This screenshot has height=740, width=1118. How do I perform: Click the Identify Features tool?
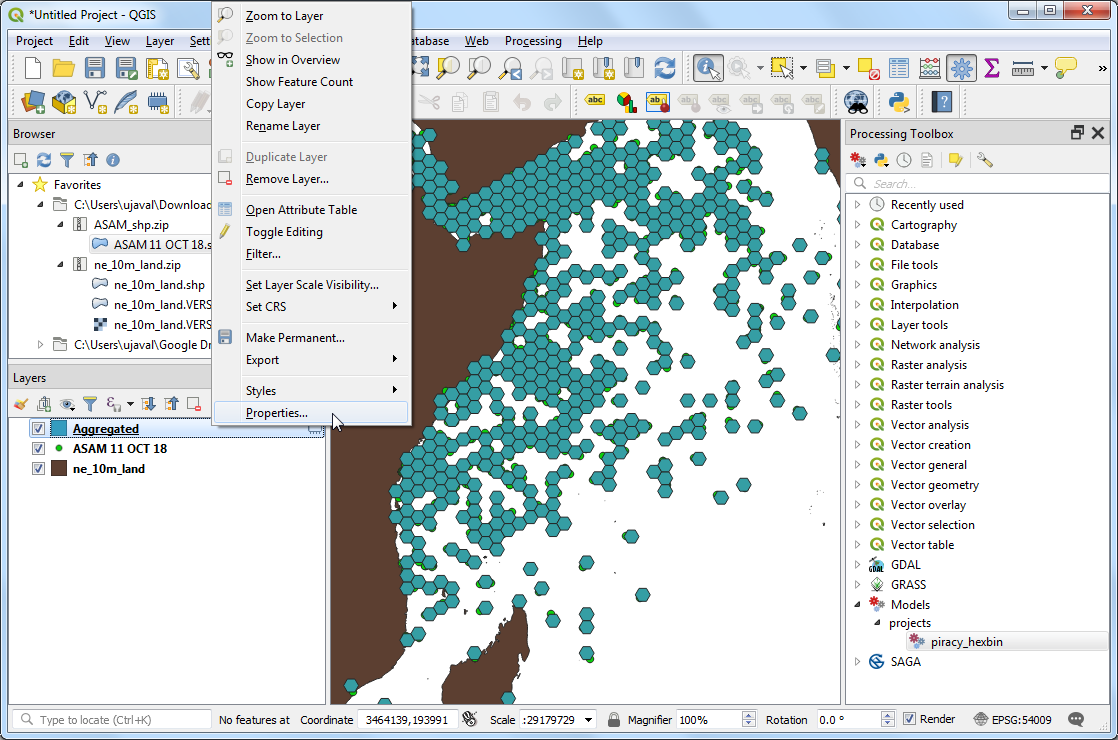coord(708,68)
